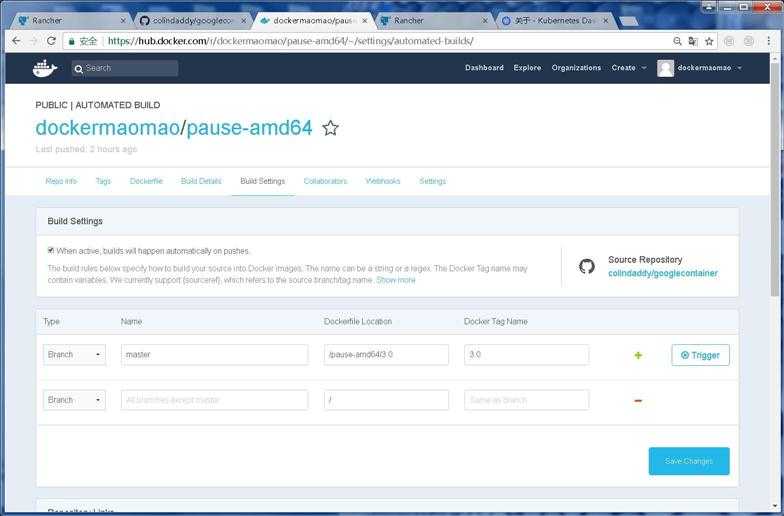The width and height of the screenshot is (784, 516).
Task: Click Show more link in description
Action: pos(396,280)
